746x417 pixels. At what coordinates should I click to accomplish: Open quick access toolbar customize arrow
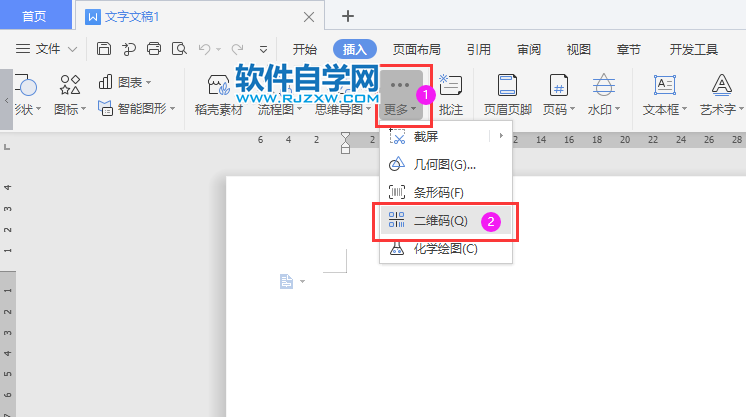263,49
